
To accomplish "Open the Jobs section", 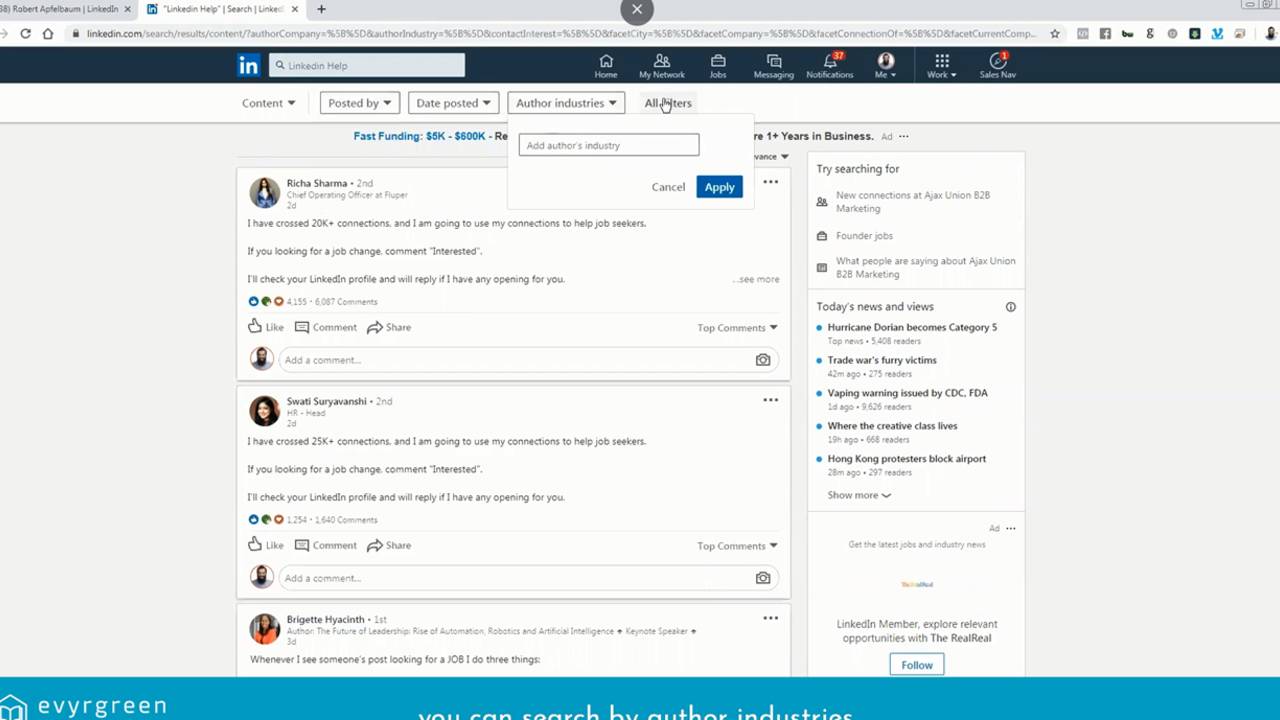I will pyautogui.click(x=718, y=66).
